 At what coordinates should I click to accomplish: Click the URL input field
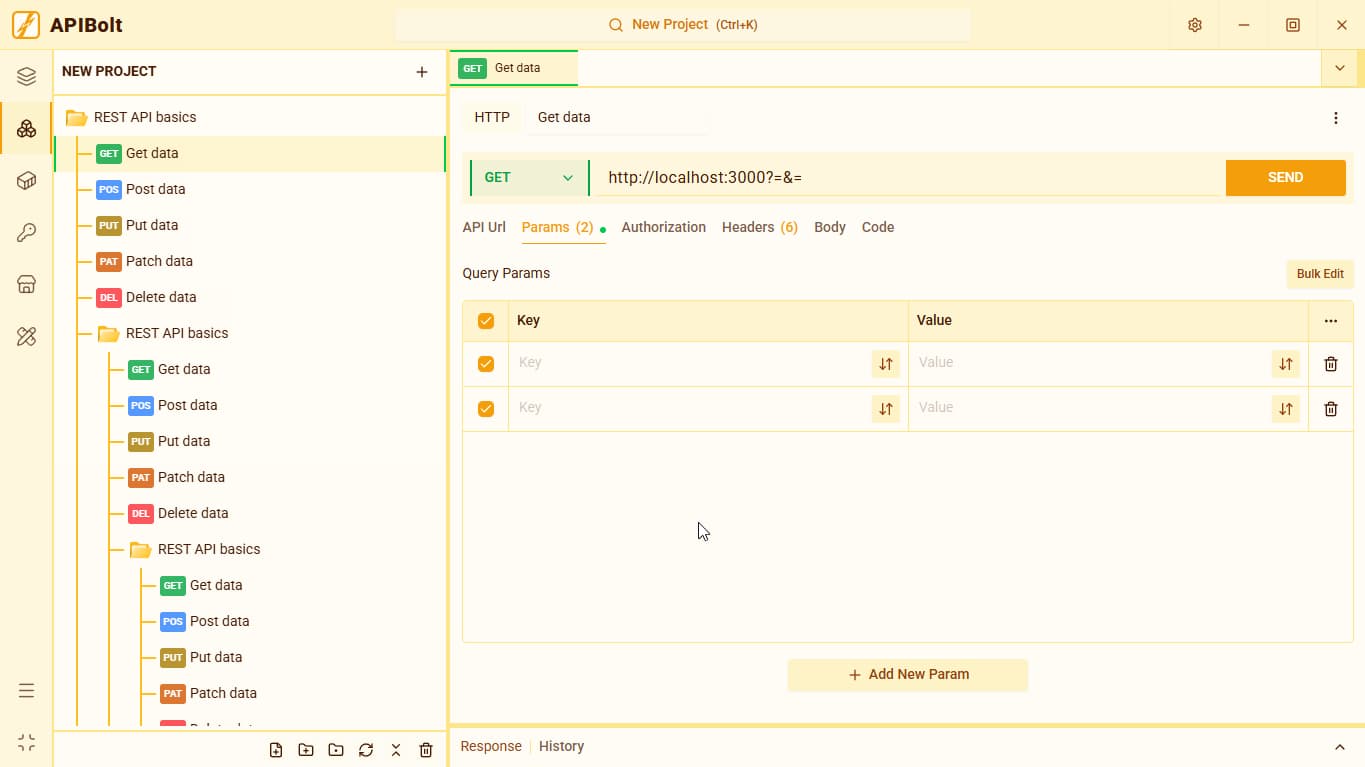[x=908, y=178]
